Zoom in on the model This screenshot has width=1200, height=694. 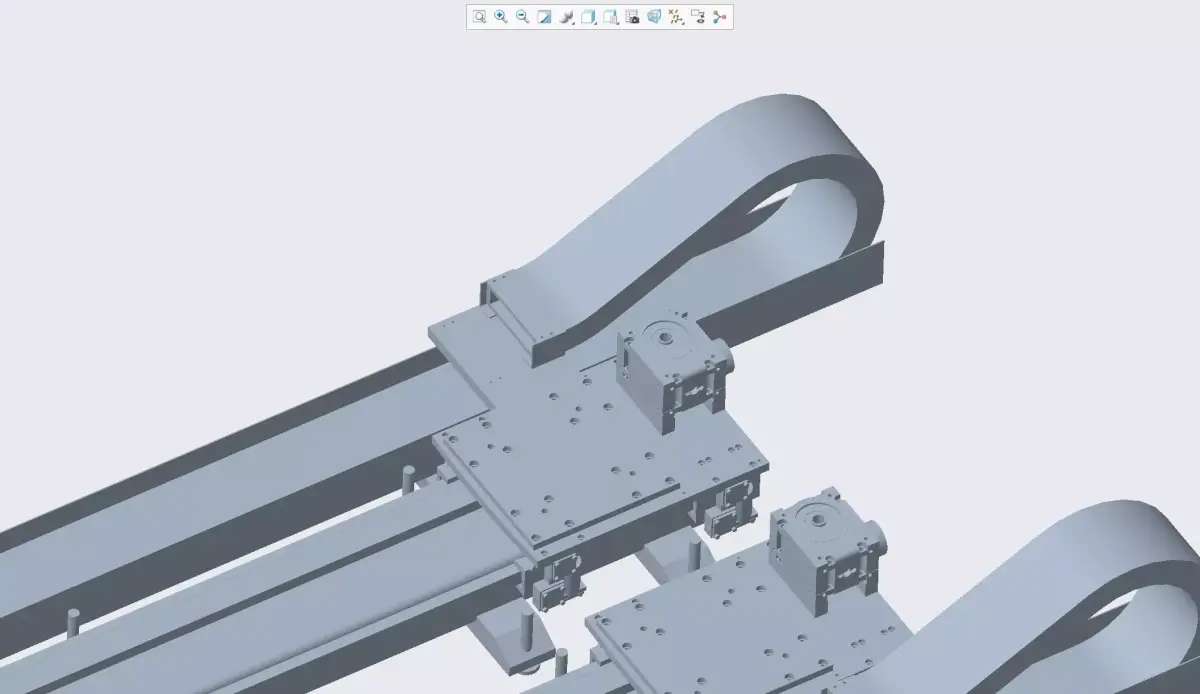coord(499,17)
